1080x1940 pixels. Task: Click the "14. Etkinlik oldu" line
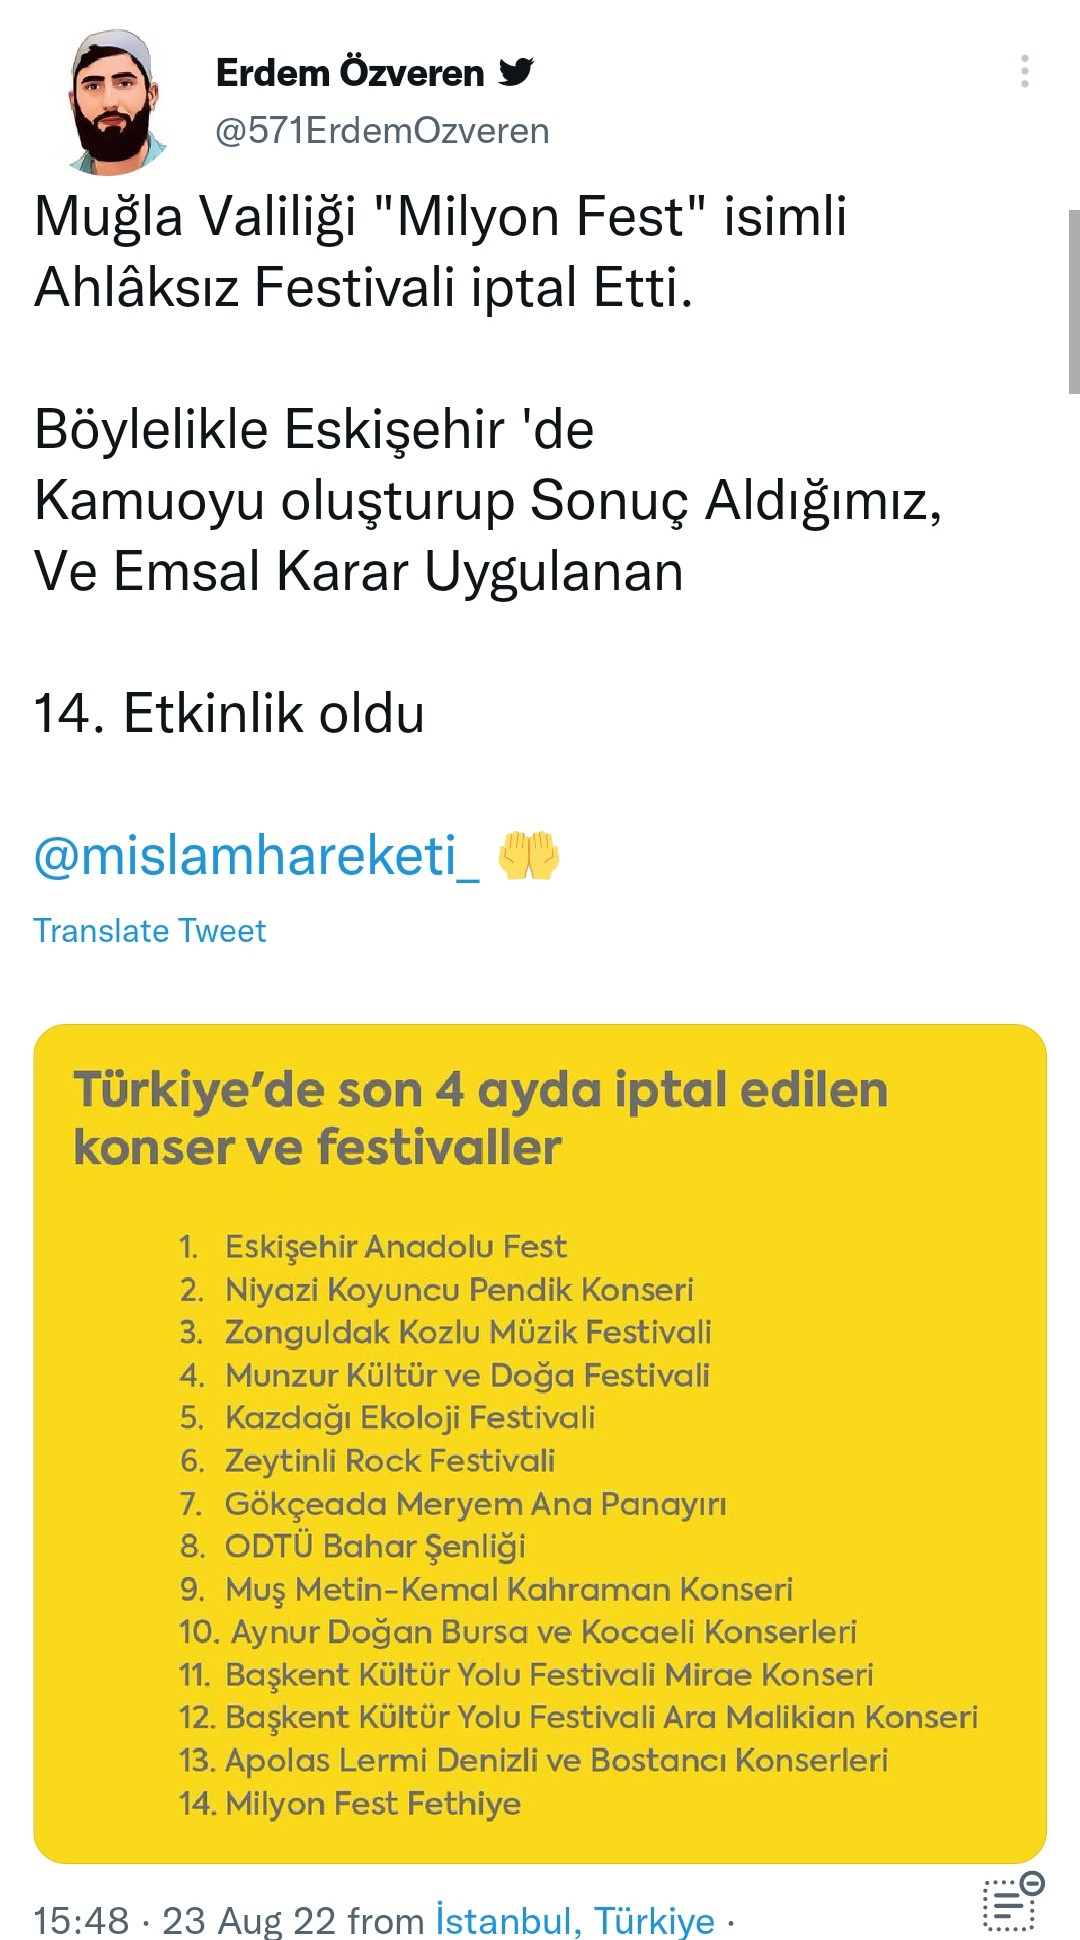(229, 714)
